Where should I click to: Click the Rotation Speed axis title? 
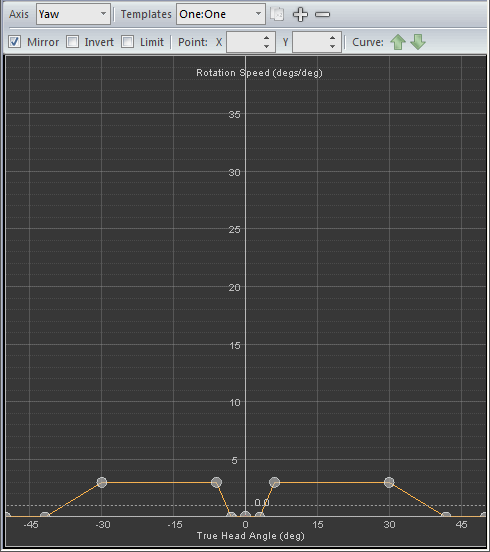(259, 73)
